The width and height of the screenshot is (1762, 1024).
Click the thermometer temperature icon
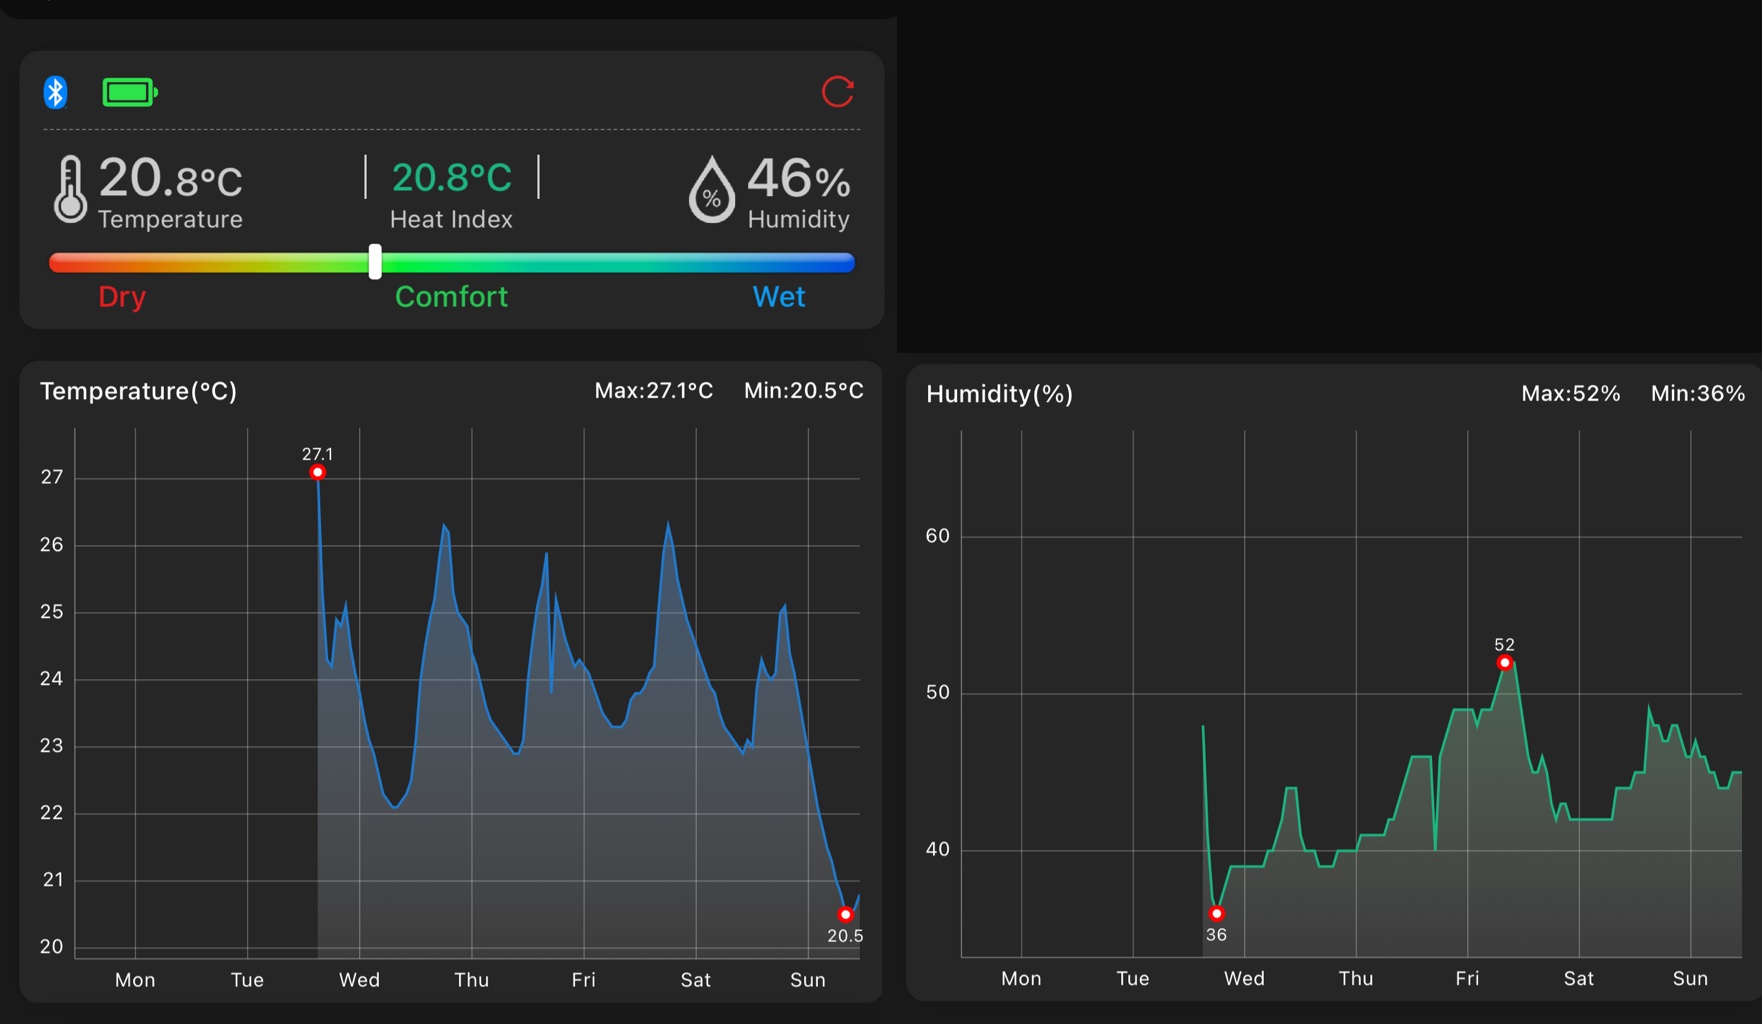[70, 189]
